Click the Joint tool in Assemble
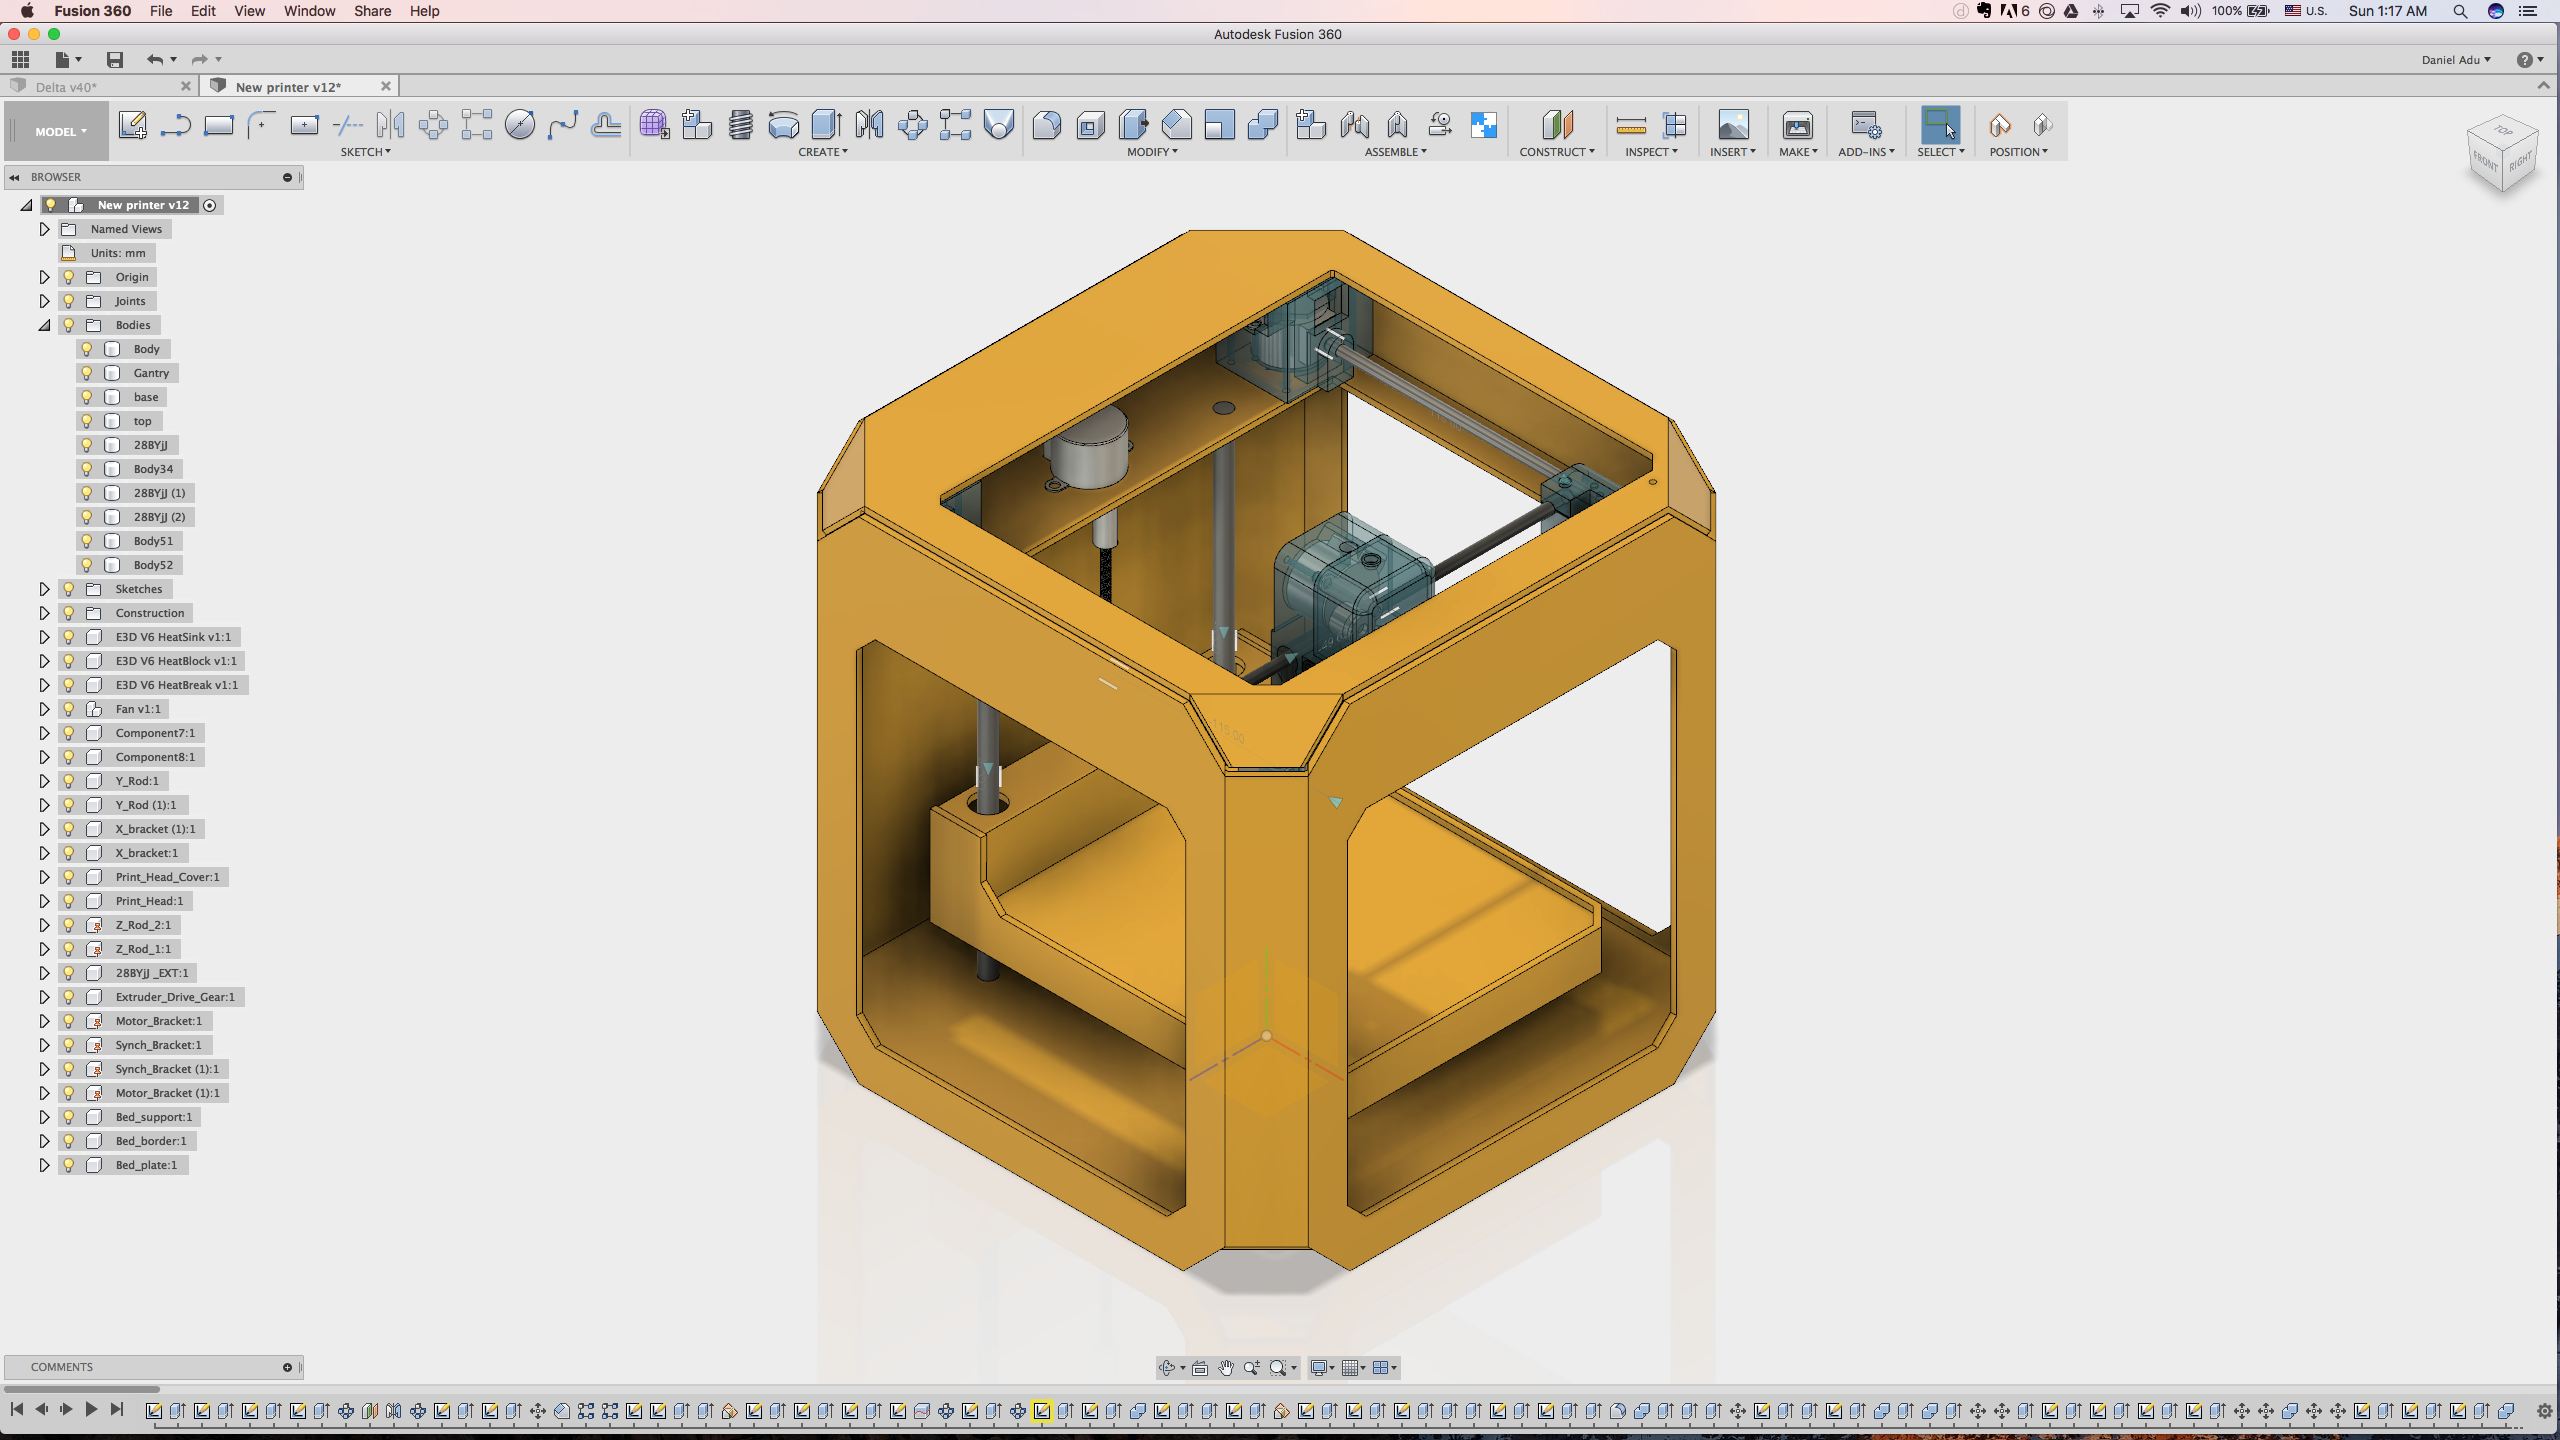 point(1354,125)
